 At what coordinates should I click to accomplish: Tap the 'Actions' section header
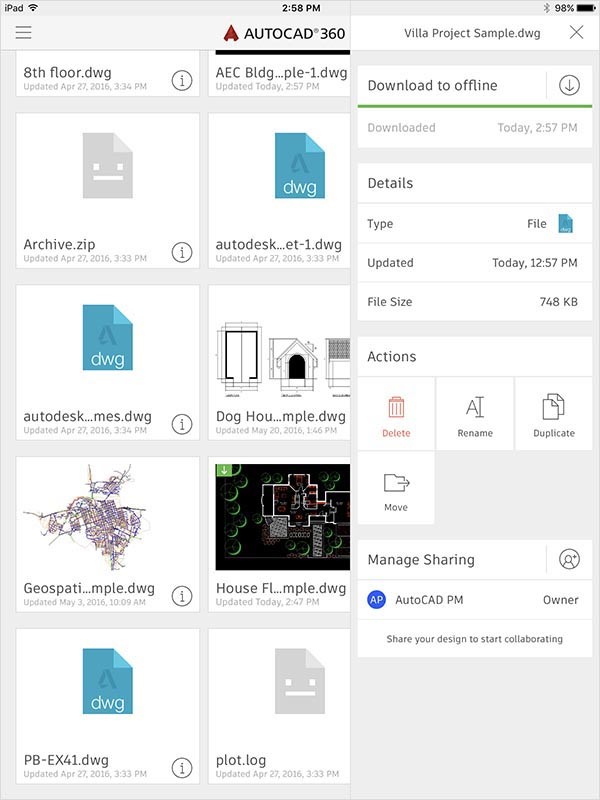point(392,356)
